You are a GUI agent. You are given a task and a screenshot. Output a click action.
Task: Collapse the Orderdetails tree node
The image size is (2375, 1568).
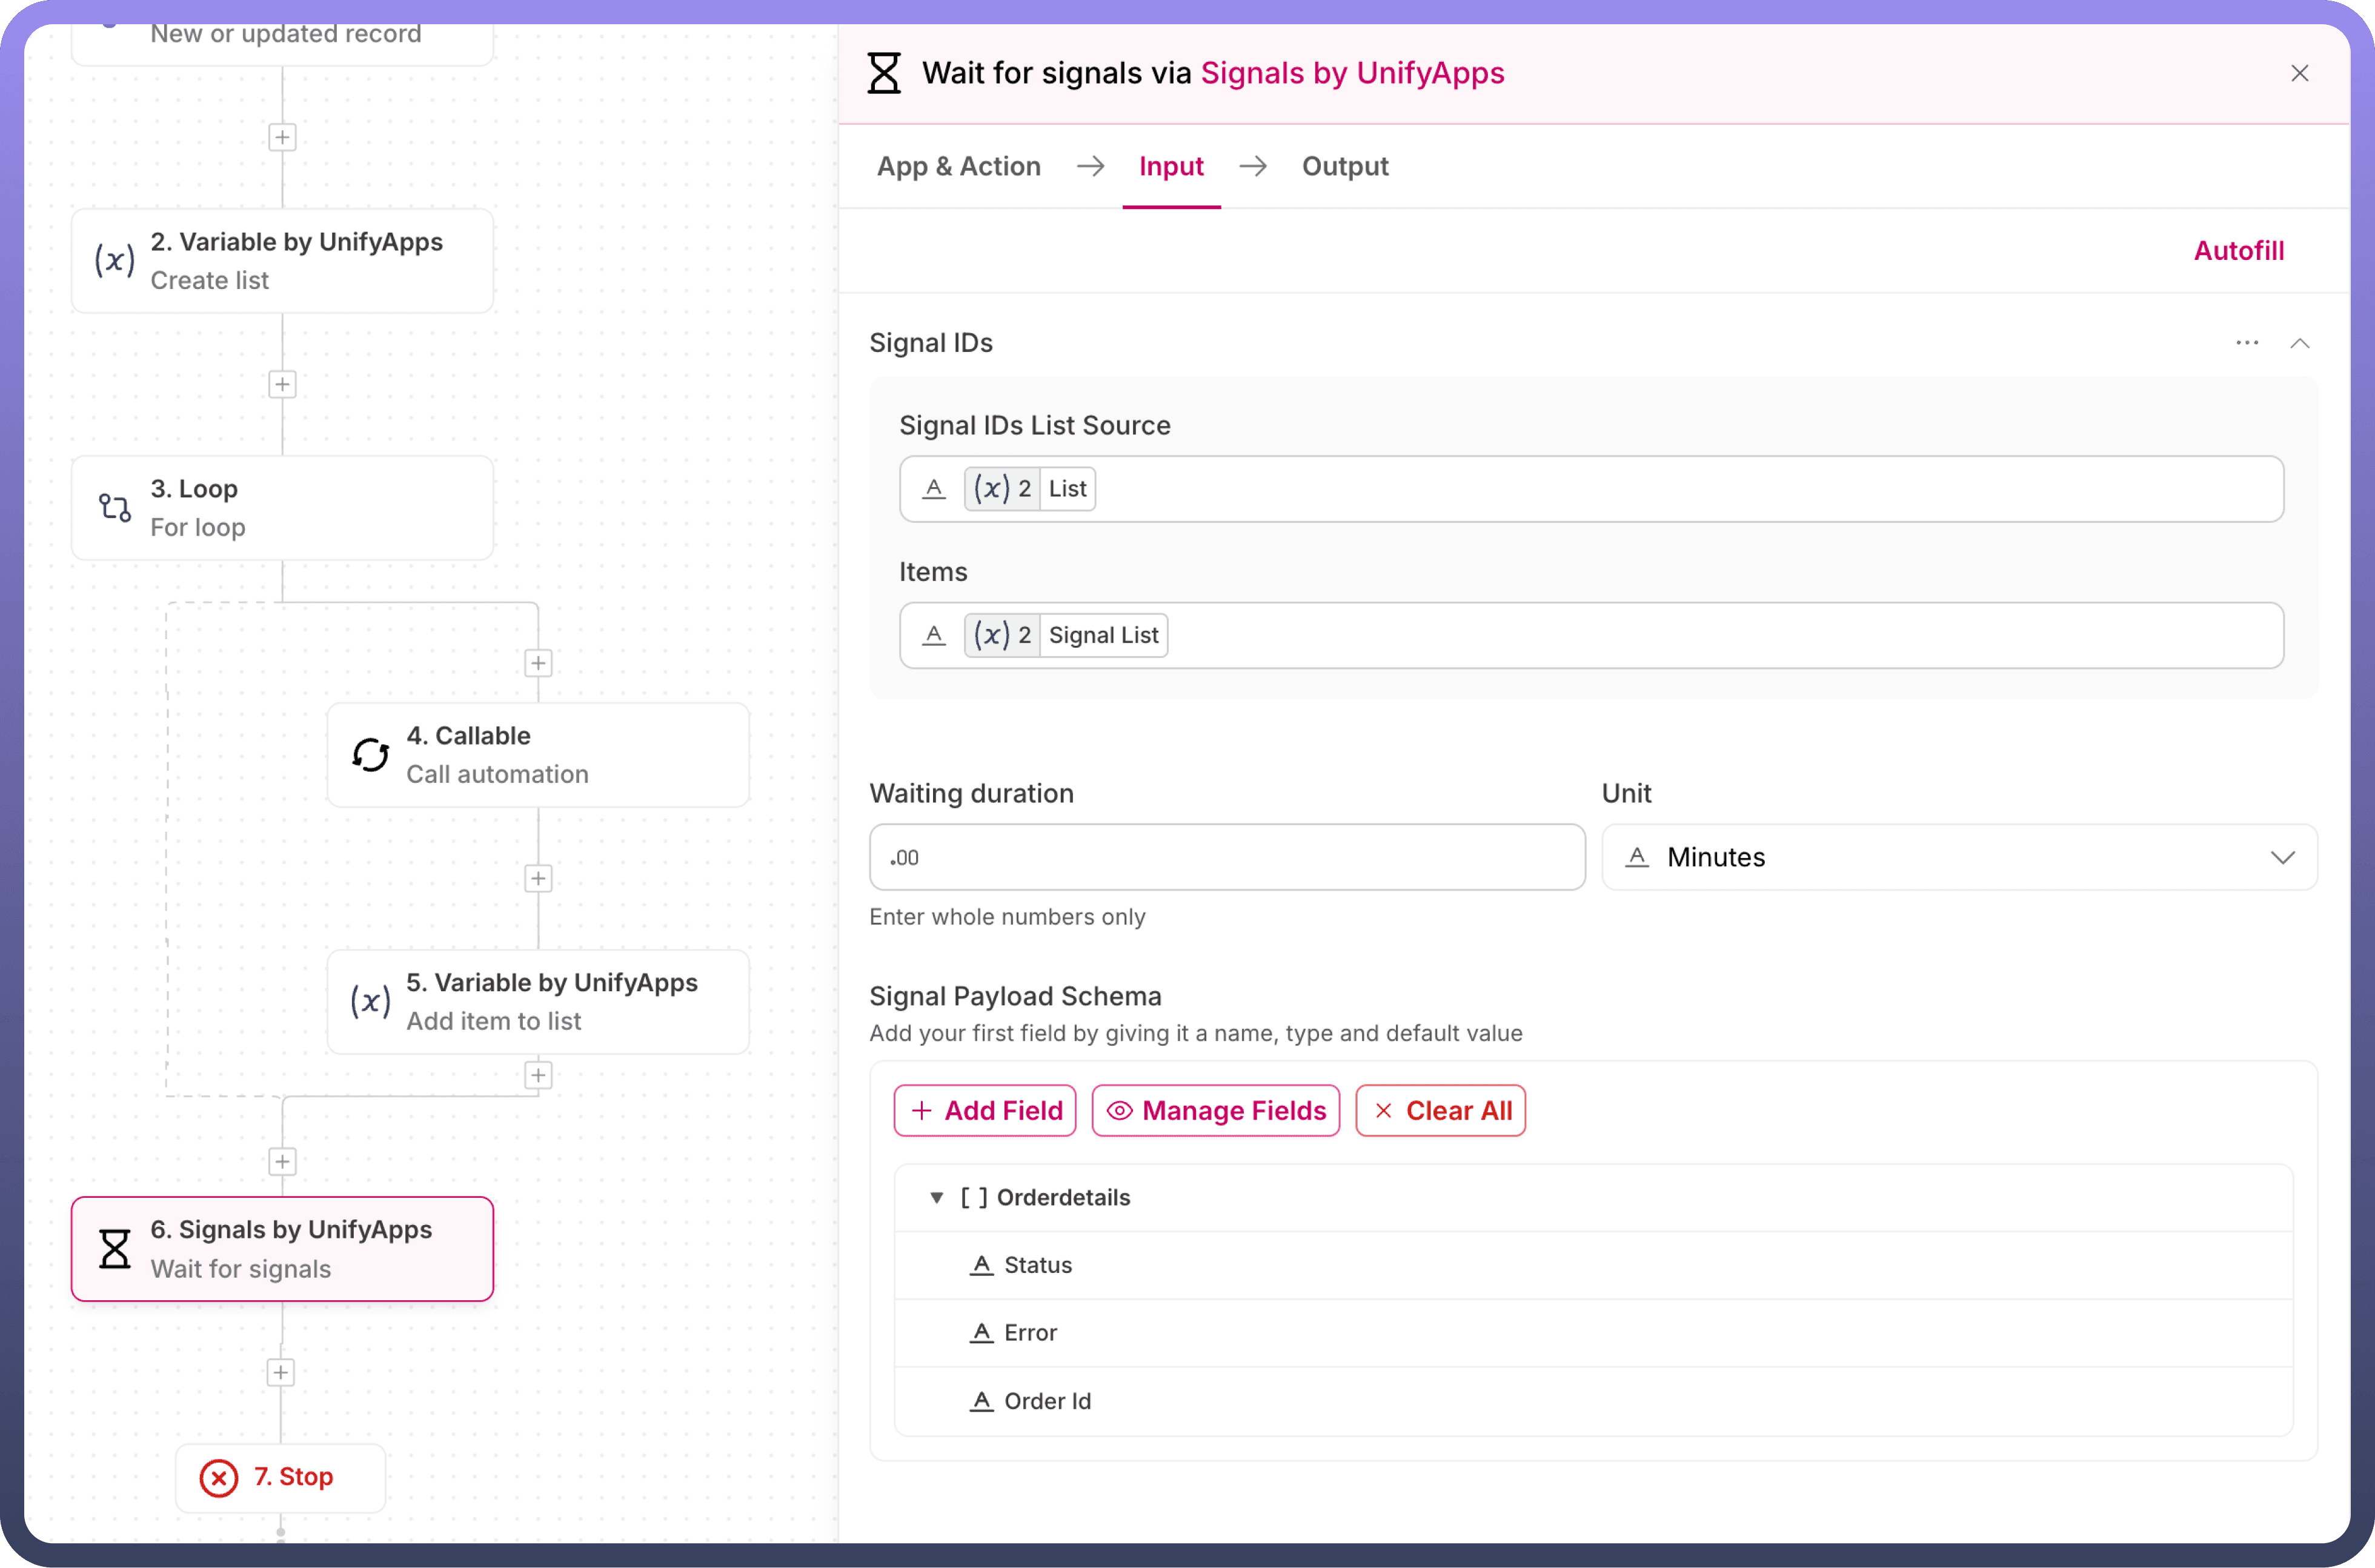pos(936,1197)
